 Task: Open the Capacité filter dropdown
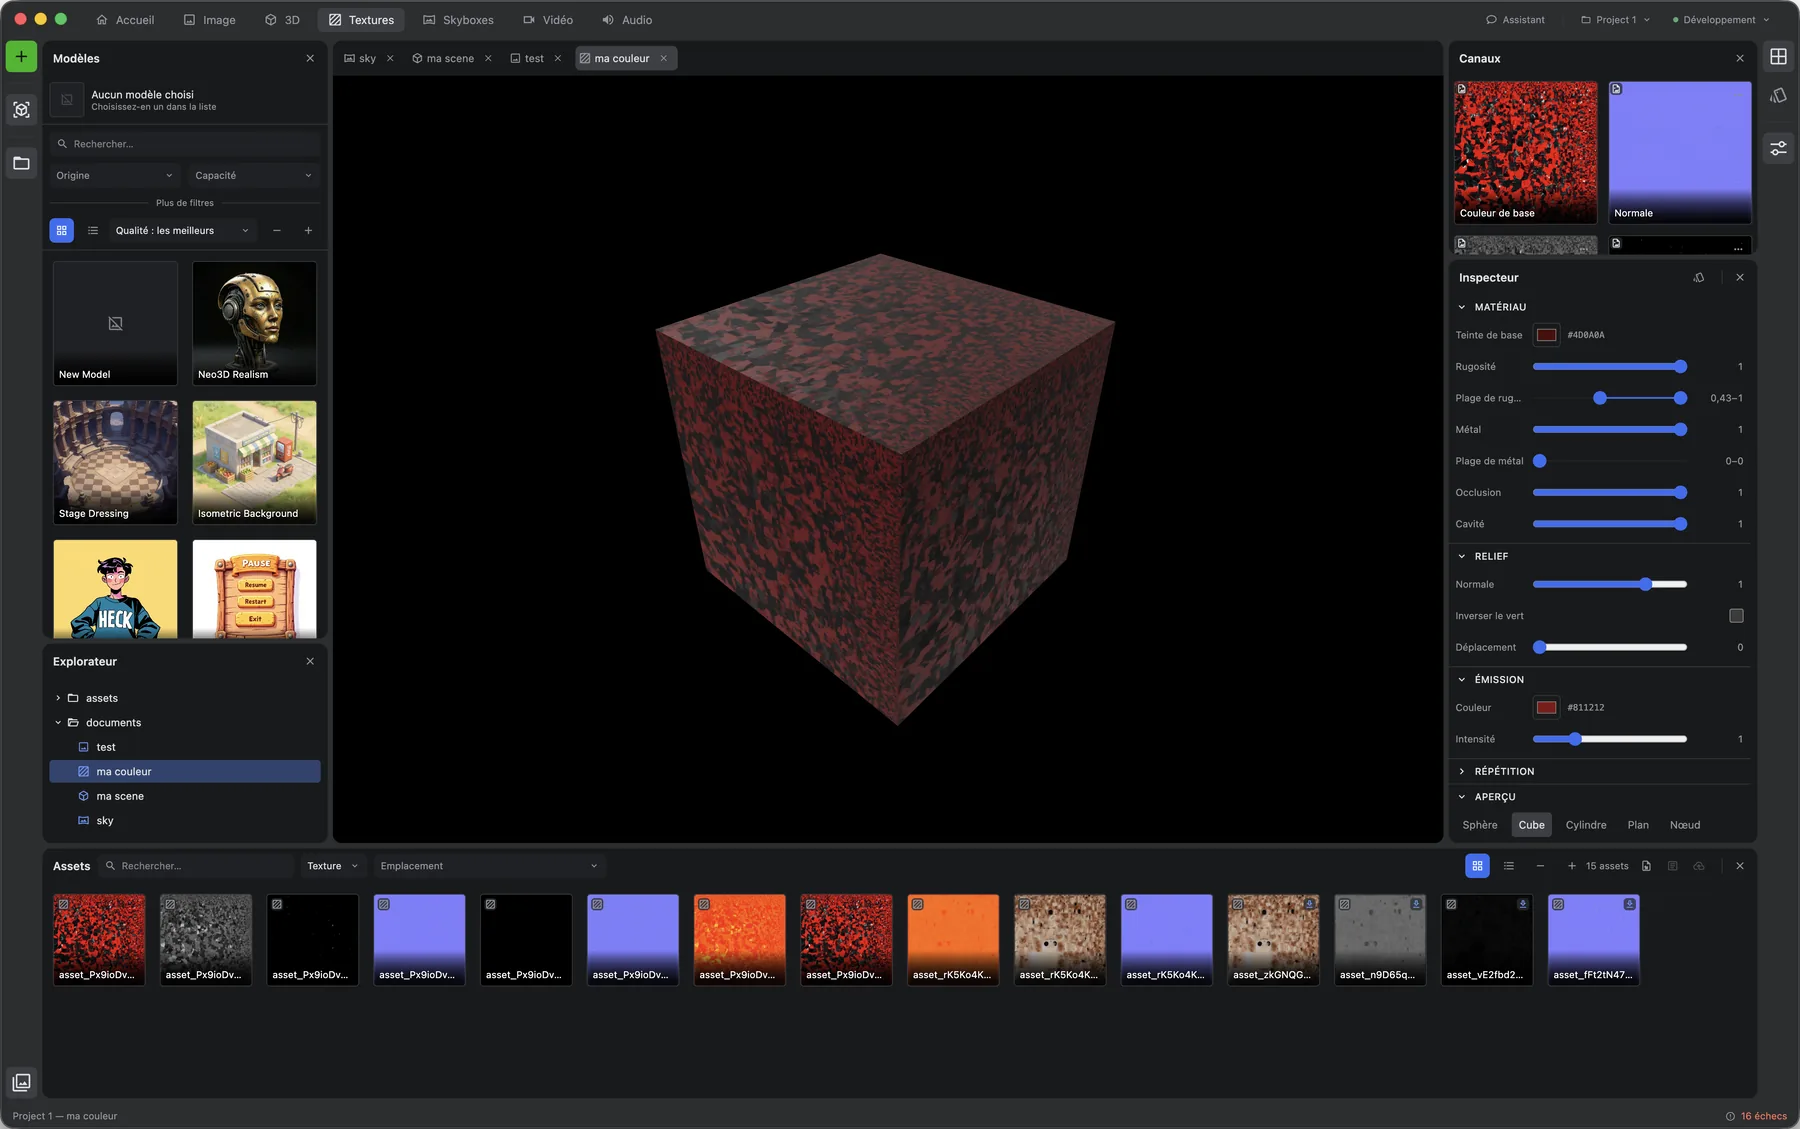pos(253,176)
